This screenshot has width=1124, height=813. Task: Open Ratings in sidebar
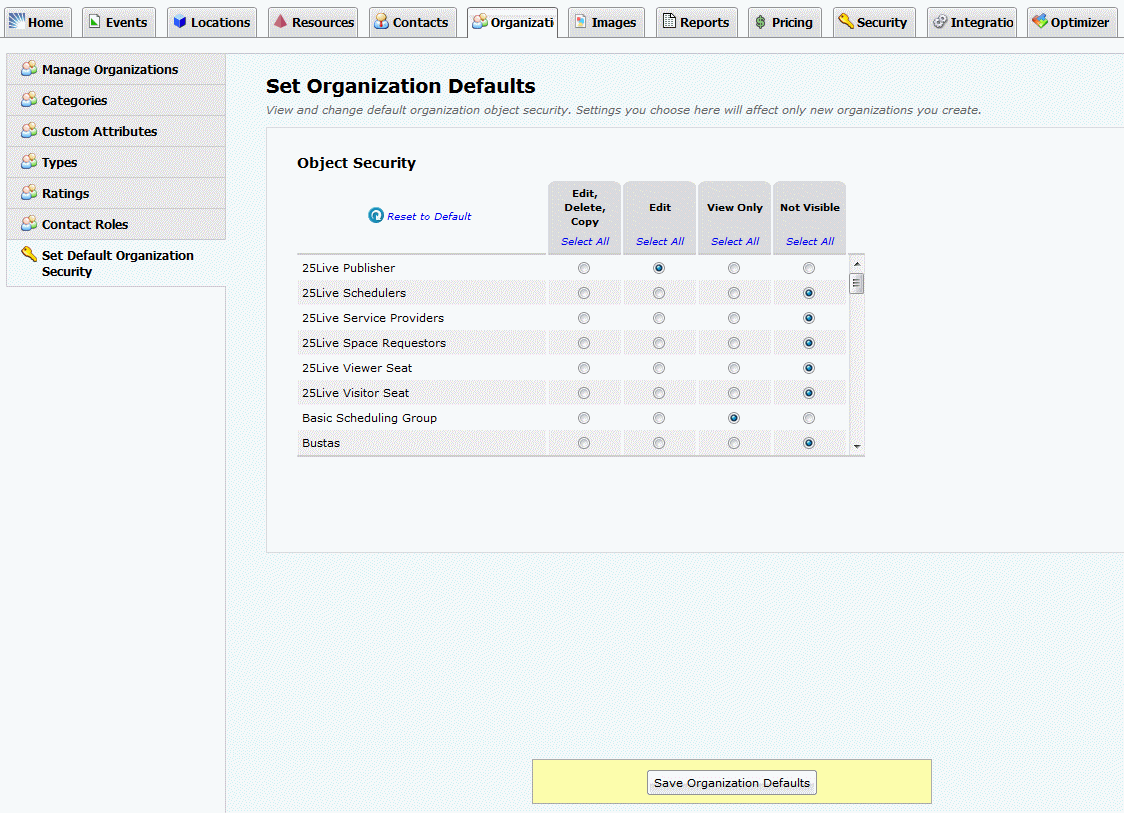tap(116, 194)
